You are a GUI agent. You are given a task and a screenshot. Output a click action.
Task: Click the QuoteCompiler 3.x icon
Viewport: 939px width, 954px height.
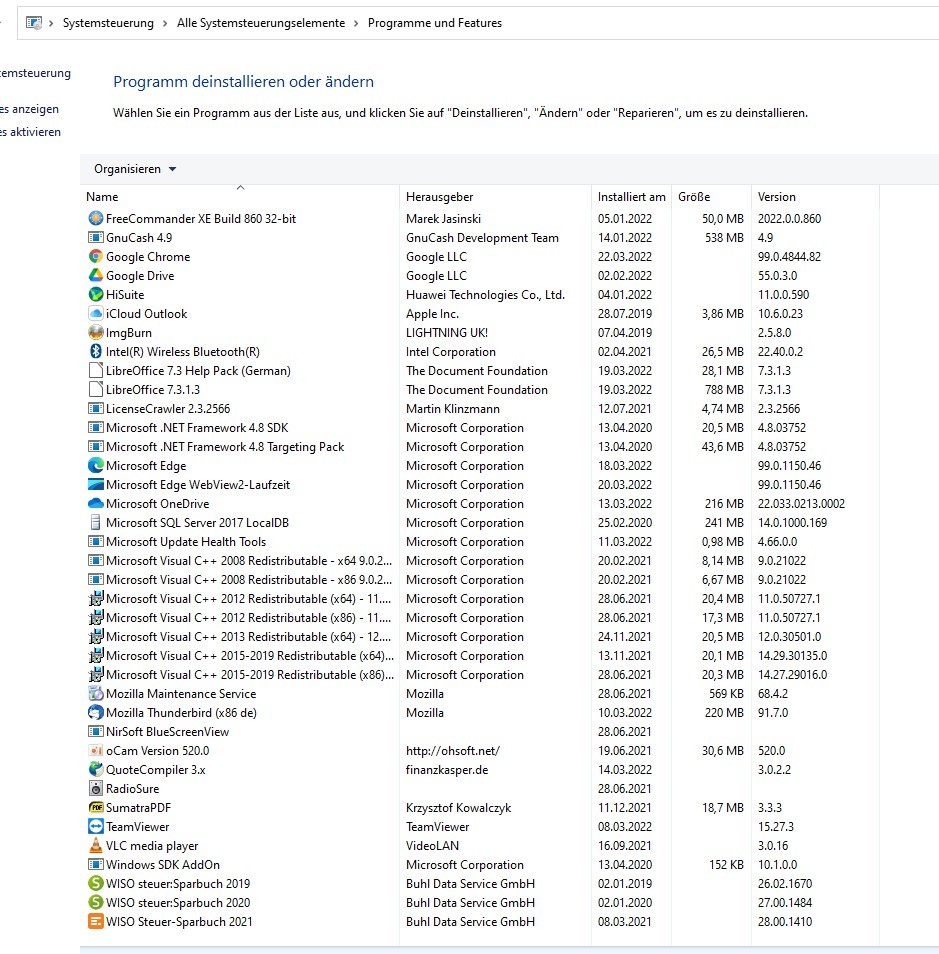pyautogui.click(x=96, y=770)
